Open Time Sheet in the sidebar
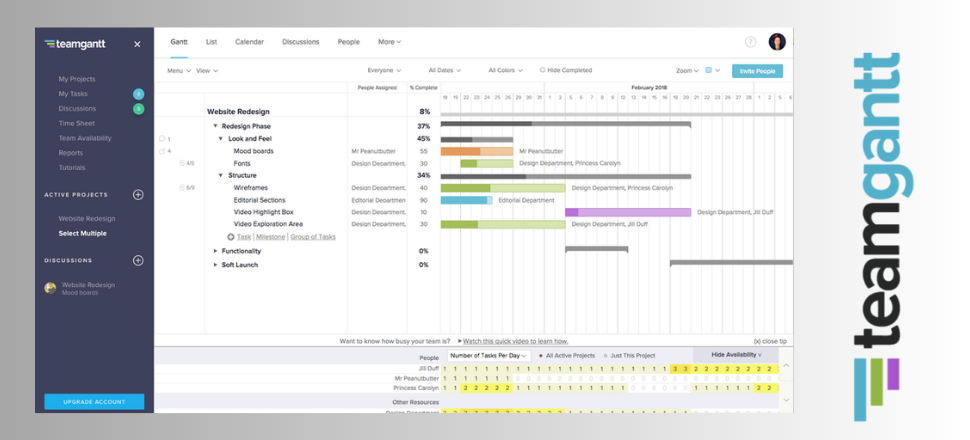 [x=77, y=124]
